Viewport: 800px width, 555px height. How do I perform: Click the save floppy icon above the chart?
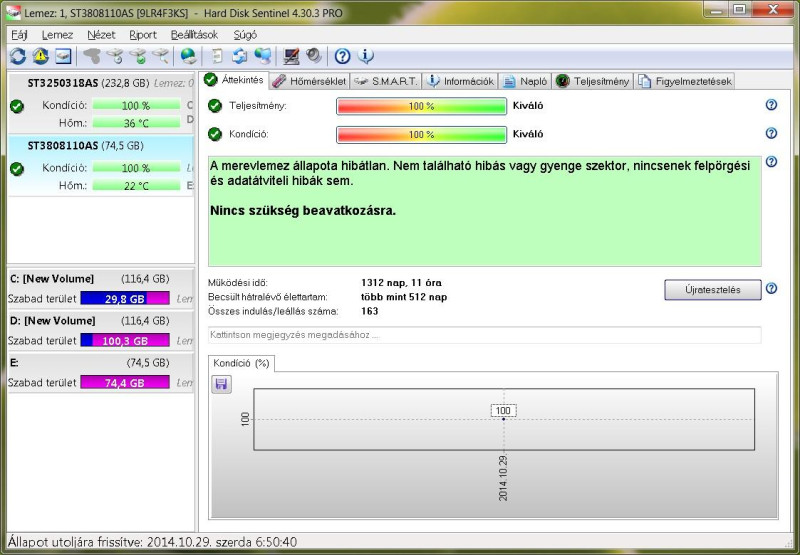coord(221,384)
